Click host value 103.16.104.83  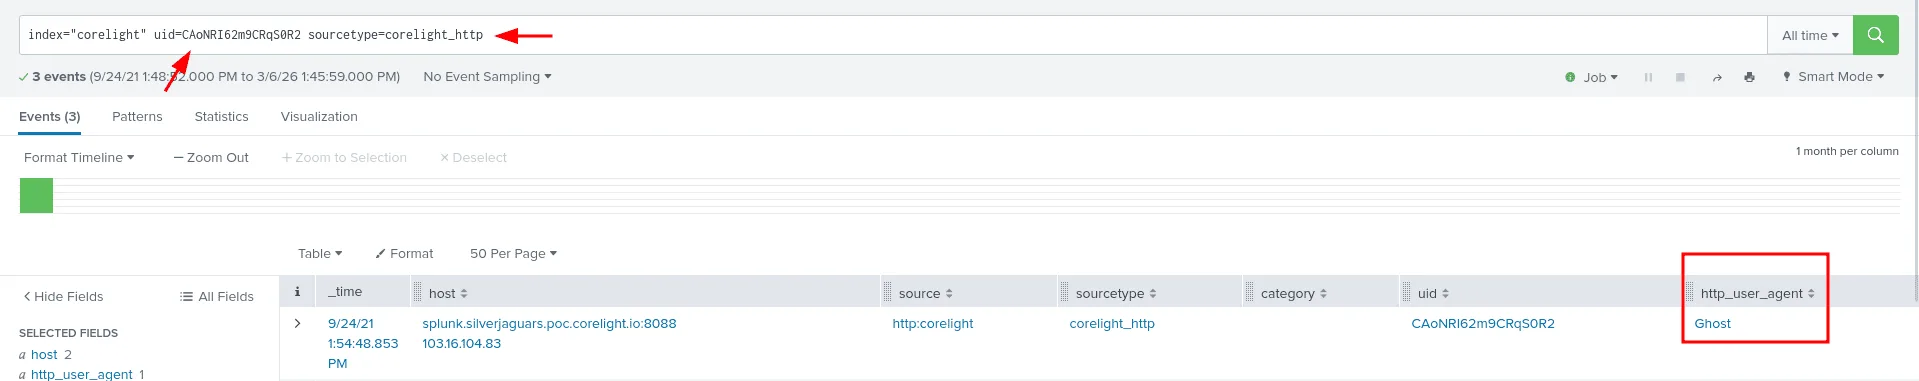pos(462,344)
